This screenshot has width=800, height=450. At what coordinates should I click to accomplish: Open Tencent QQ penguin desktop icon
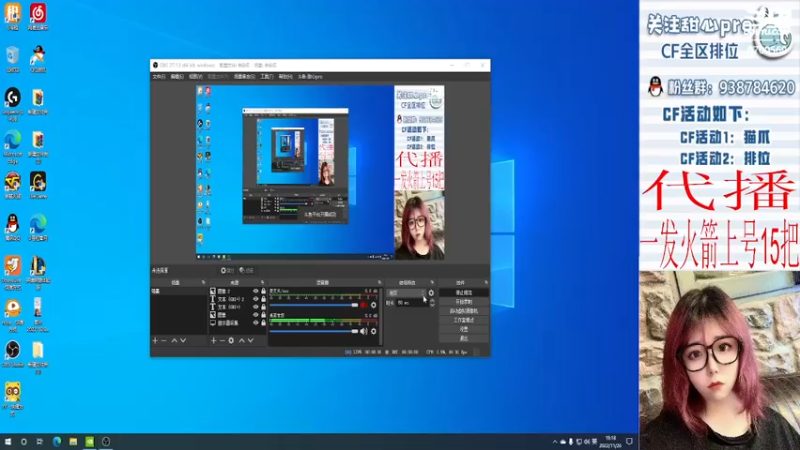(x=13, y=228)
